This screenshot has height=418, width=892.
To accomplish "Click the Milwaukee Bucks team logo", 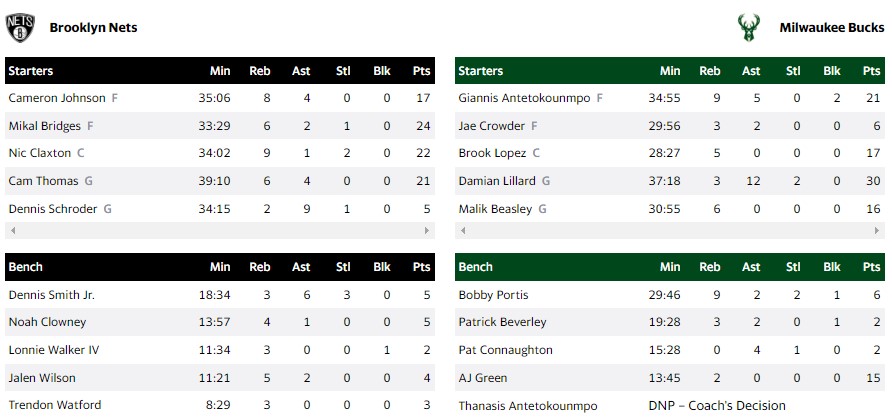I will (746, 28).
